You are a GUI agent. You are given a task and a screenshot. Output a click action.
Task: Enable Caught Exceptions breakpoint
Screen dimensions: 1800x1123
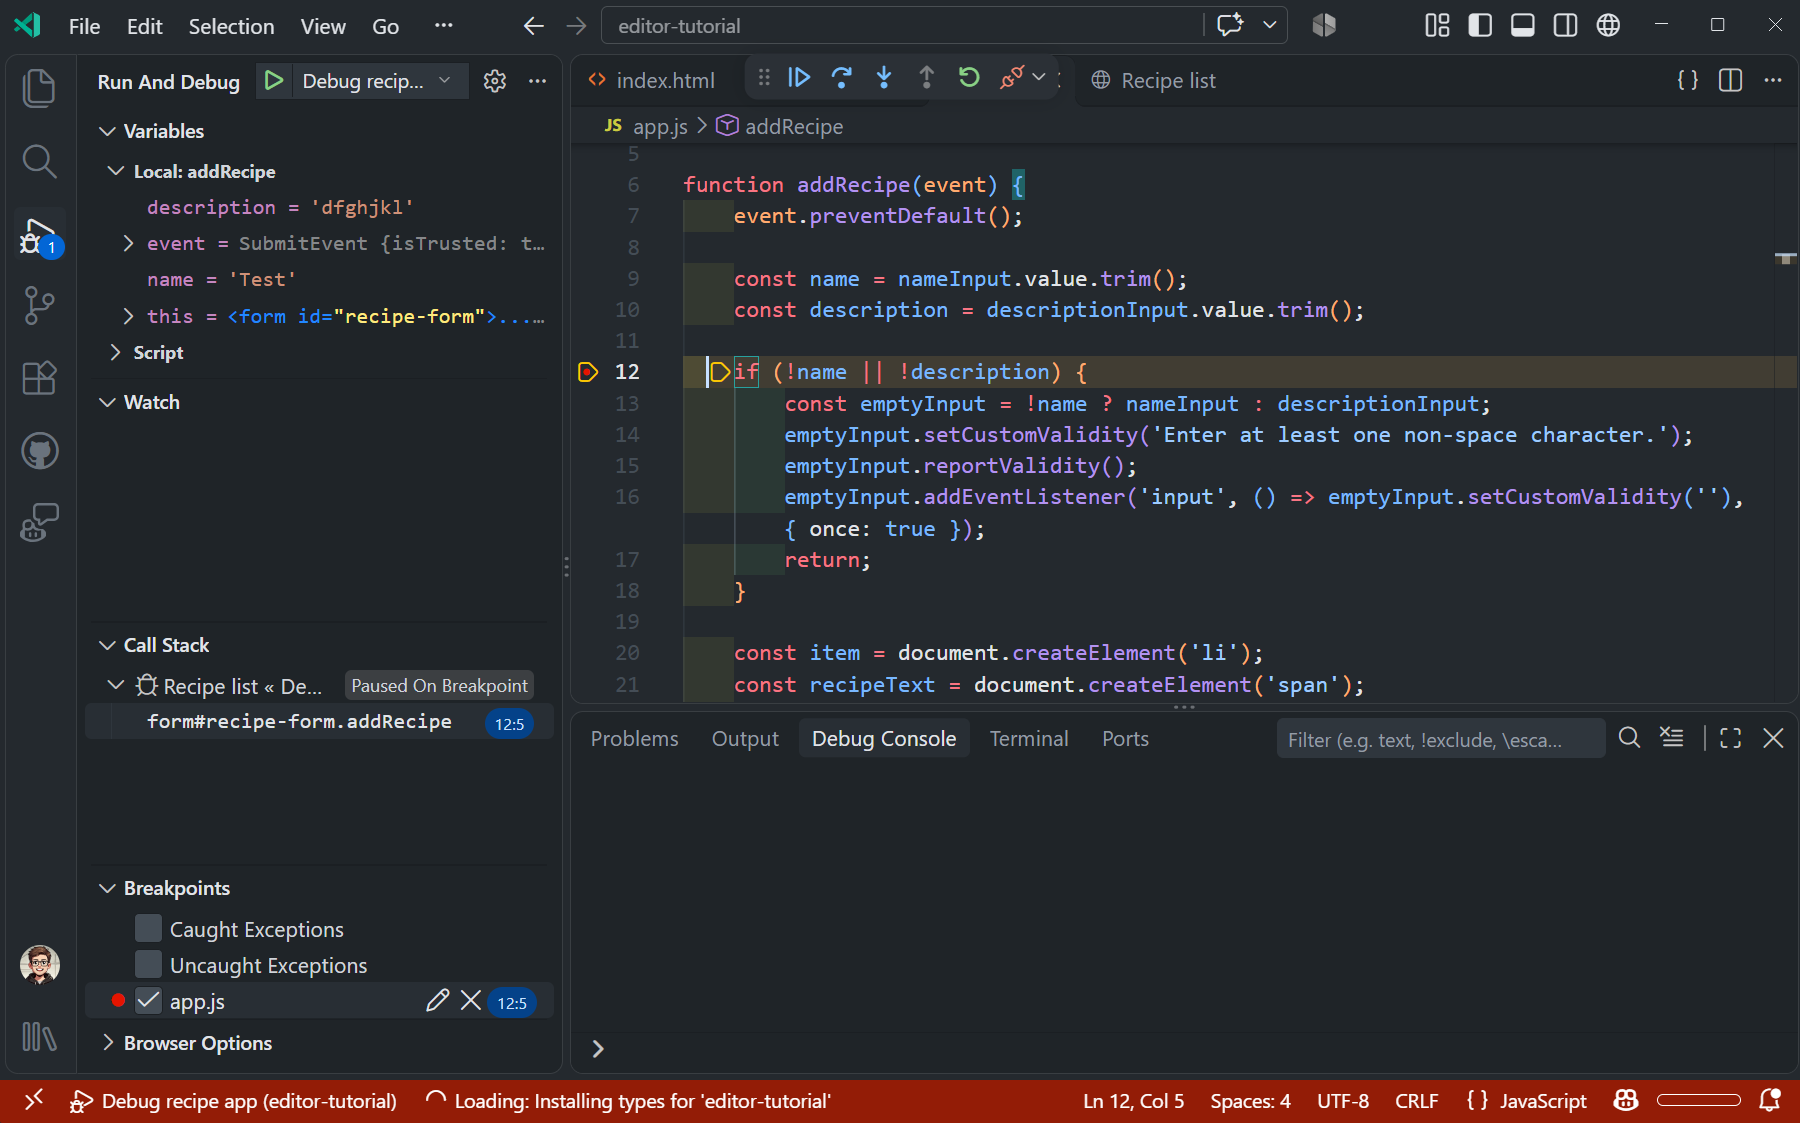click(x=148, y=929)
